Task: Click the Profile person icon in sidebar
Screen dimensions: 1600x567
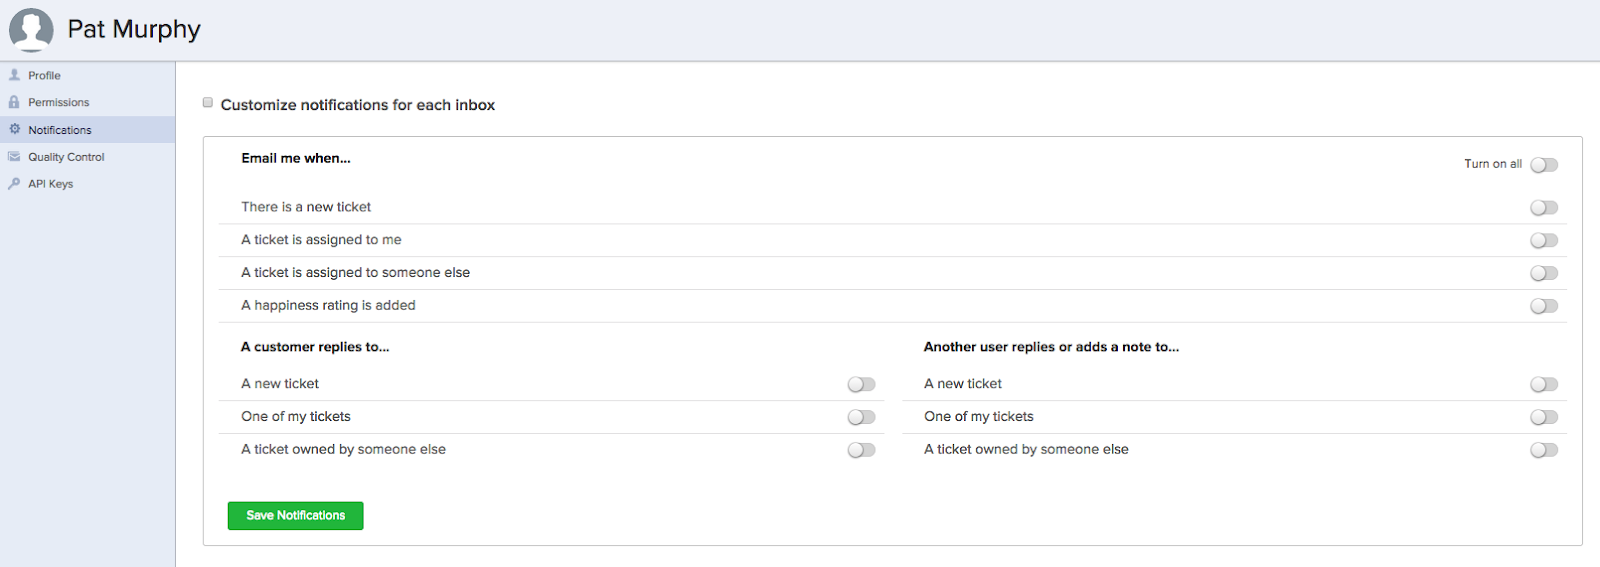Action: point(14,75)
